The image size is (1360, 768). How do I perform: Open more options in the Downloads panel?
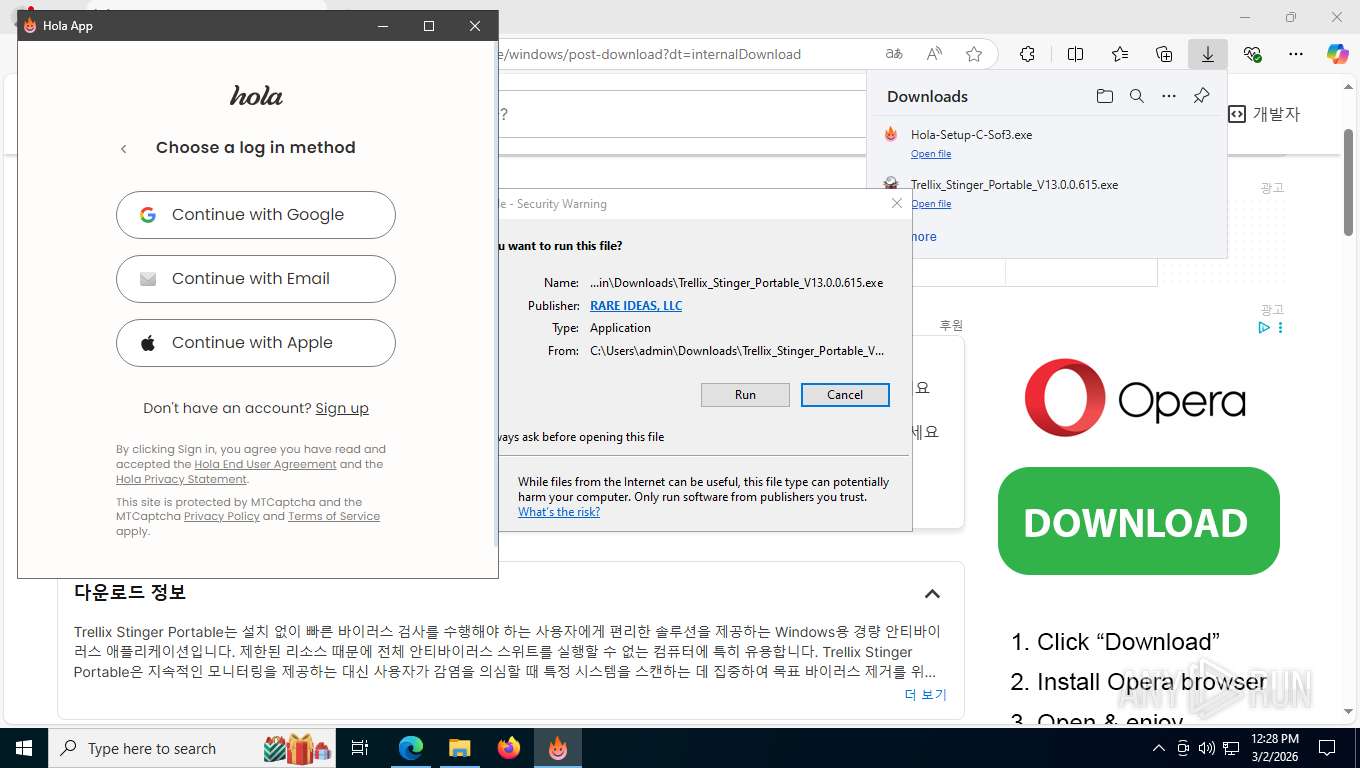click(x=1169, y=96)
